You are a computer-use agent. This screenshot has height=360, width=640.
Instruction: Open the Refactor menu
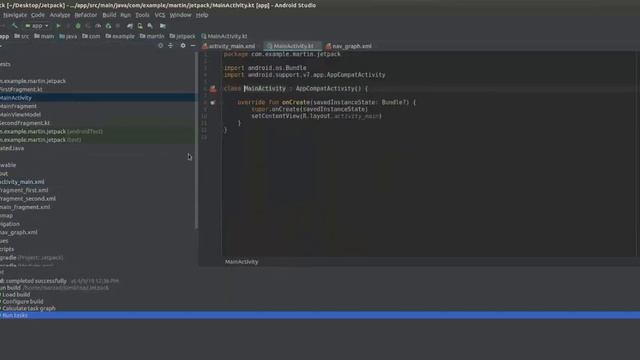point(86,15)
